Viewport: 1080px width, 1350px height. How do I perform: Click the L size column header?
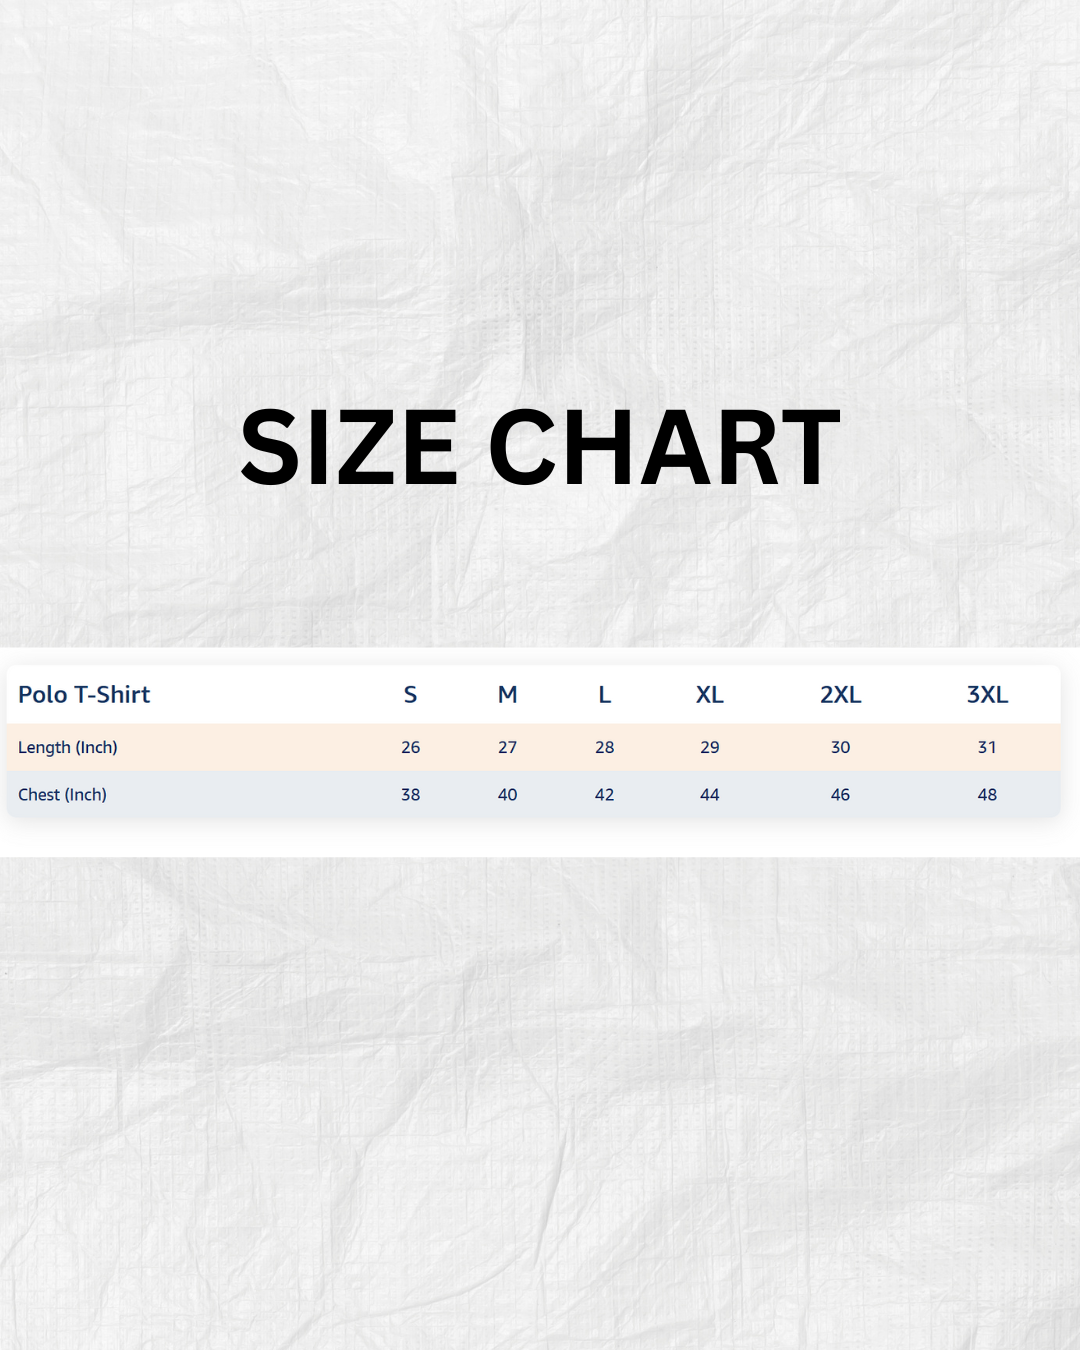605,695
